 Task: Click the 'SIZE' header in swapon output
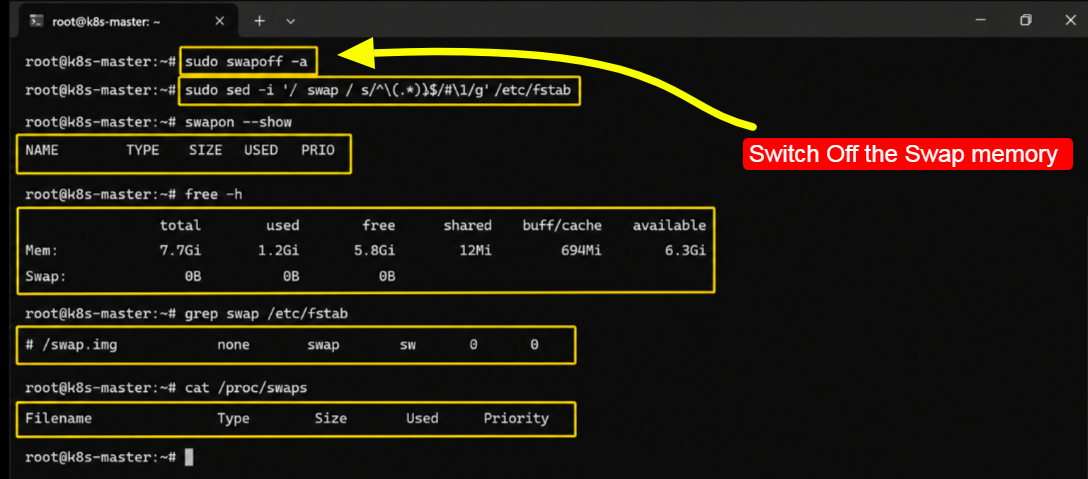pos(205,150)
